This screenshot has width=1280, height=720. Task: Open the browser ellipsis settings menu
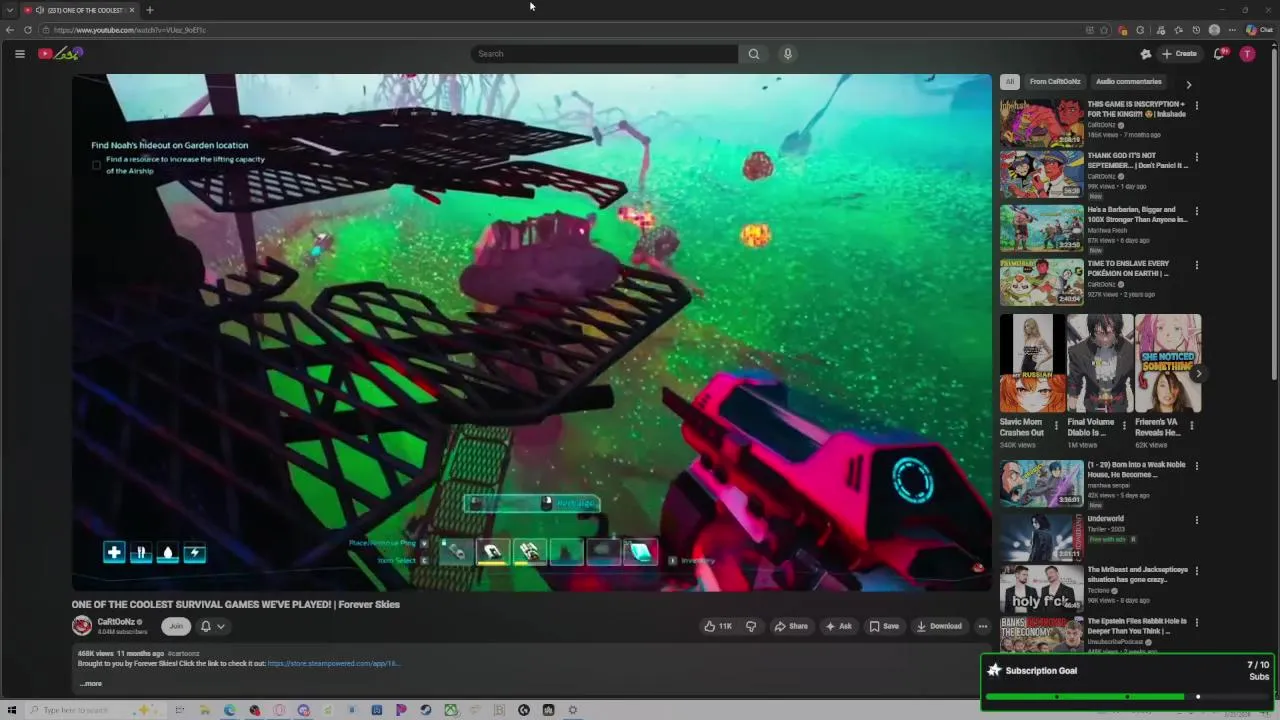1232,30
